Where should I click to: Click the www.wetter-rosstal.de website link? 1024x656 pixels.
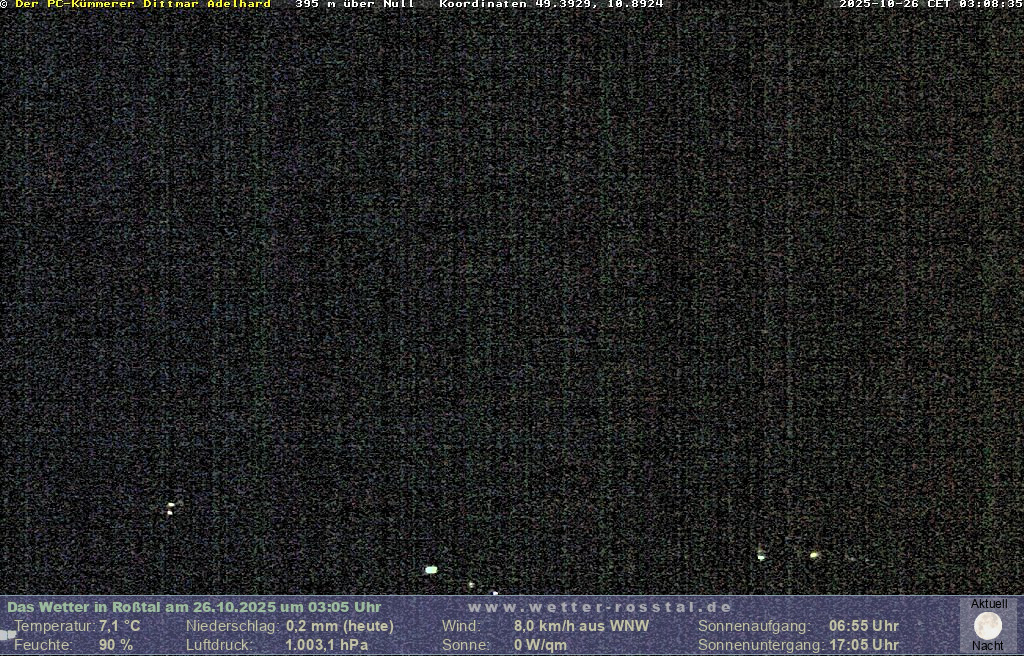pyautogui.click(x=600, y=607)
